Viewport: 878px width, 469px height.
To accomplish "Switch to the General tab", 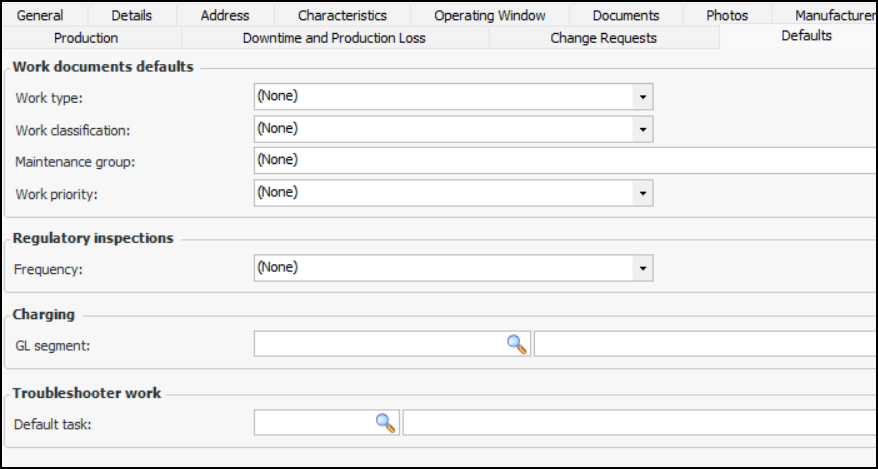I will tap(41, 15).
